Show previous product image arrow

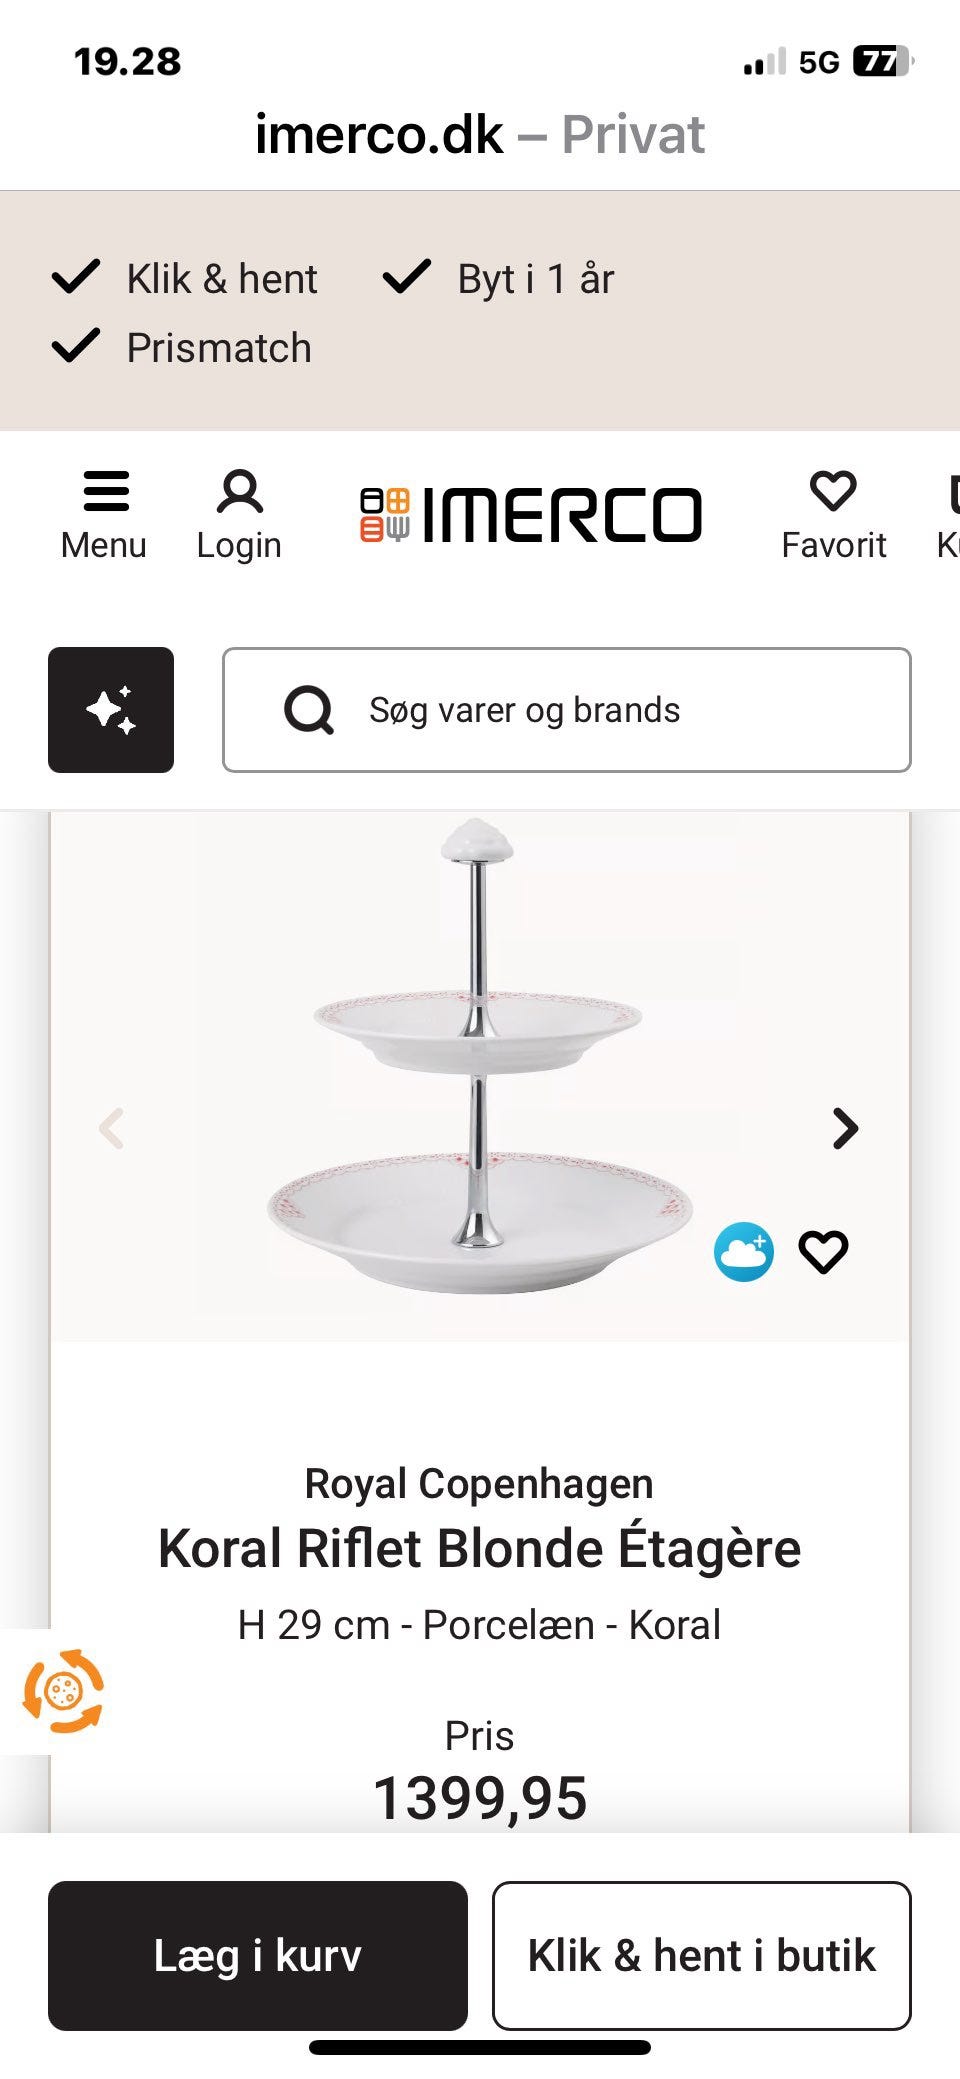(x=111, y=1128)
